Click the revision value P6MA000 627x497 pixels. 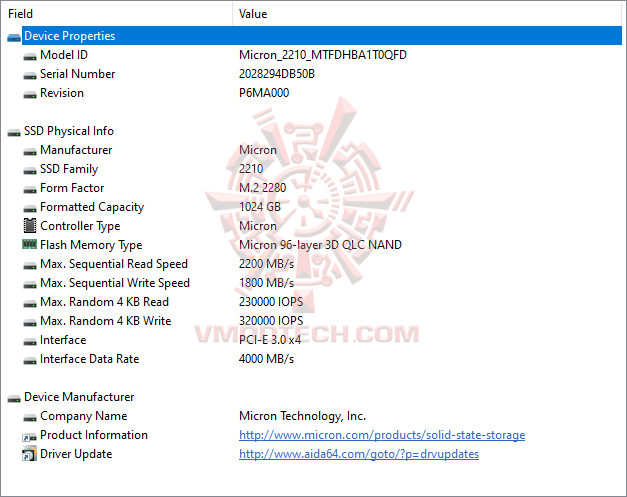click(264, 93)
